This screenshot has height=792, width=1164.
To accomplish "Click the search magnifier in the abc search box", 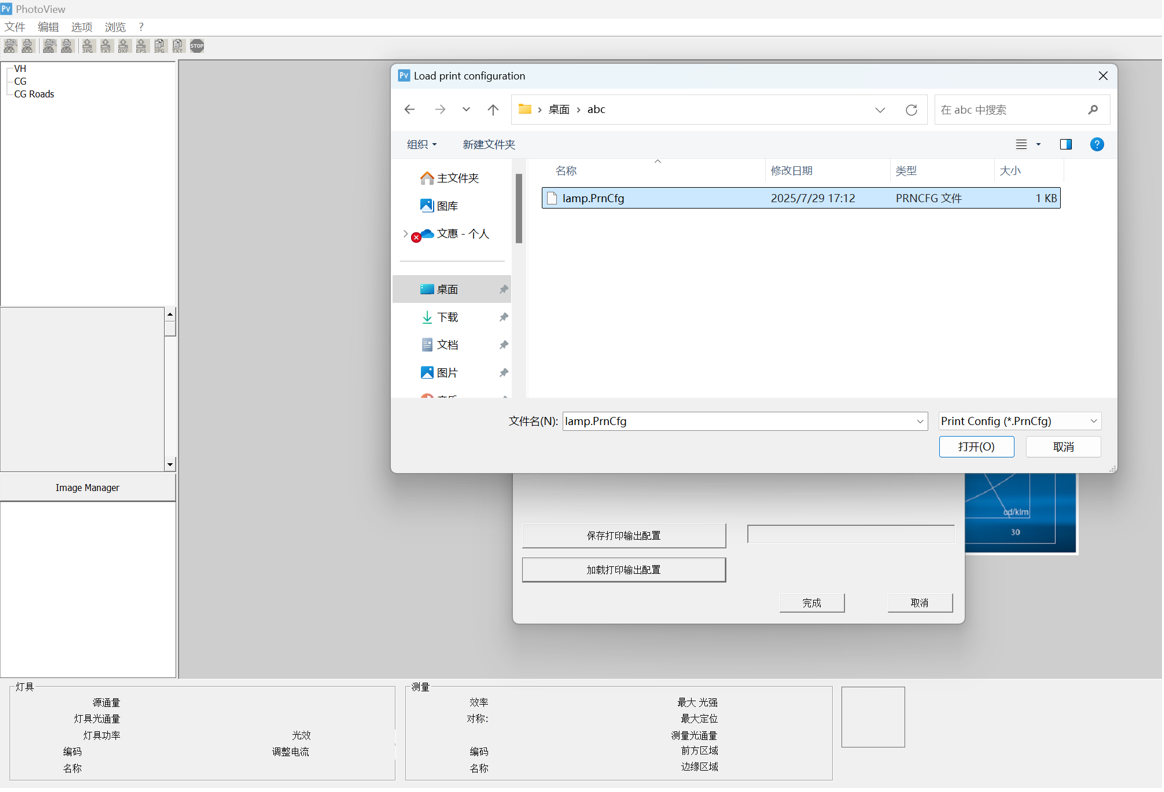I will coord(1093,110).
